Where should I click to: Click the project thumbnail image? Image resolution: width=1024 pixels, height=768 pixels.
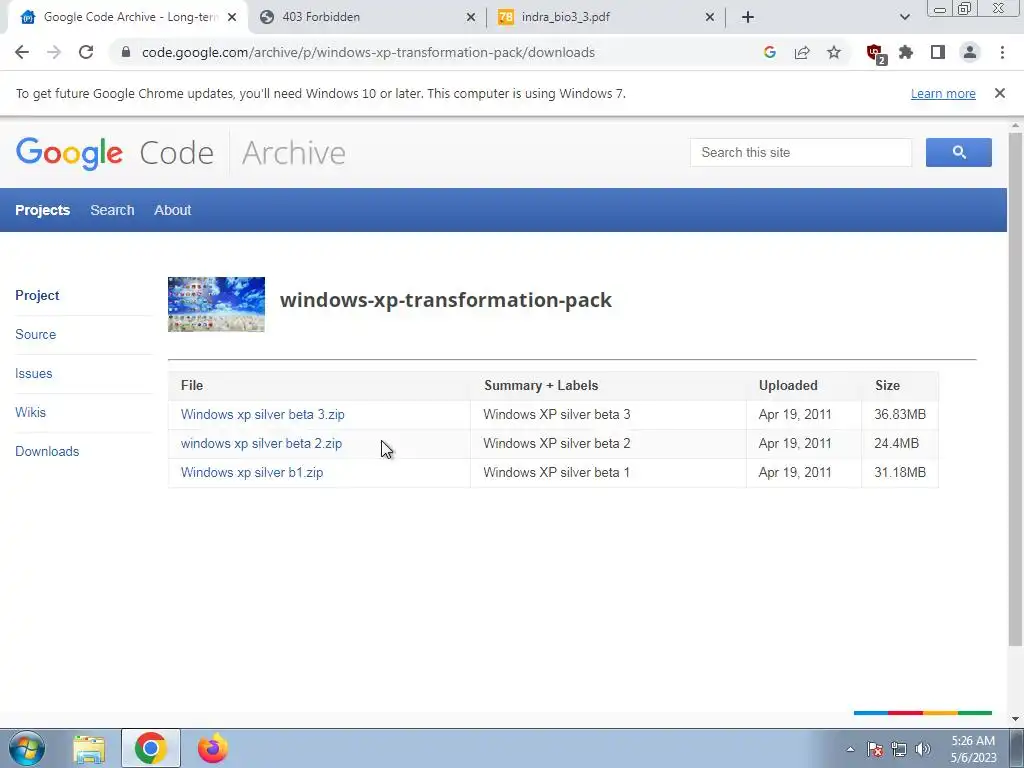pyautogui.click(x=216, y=304)
